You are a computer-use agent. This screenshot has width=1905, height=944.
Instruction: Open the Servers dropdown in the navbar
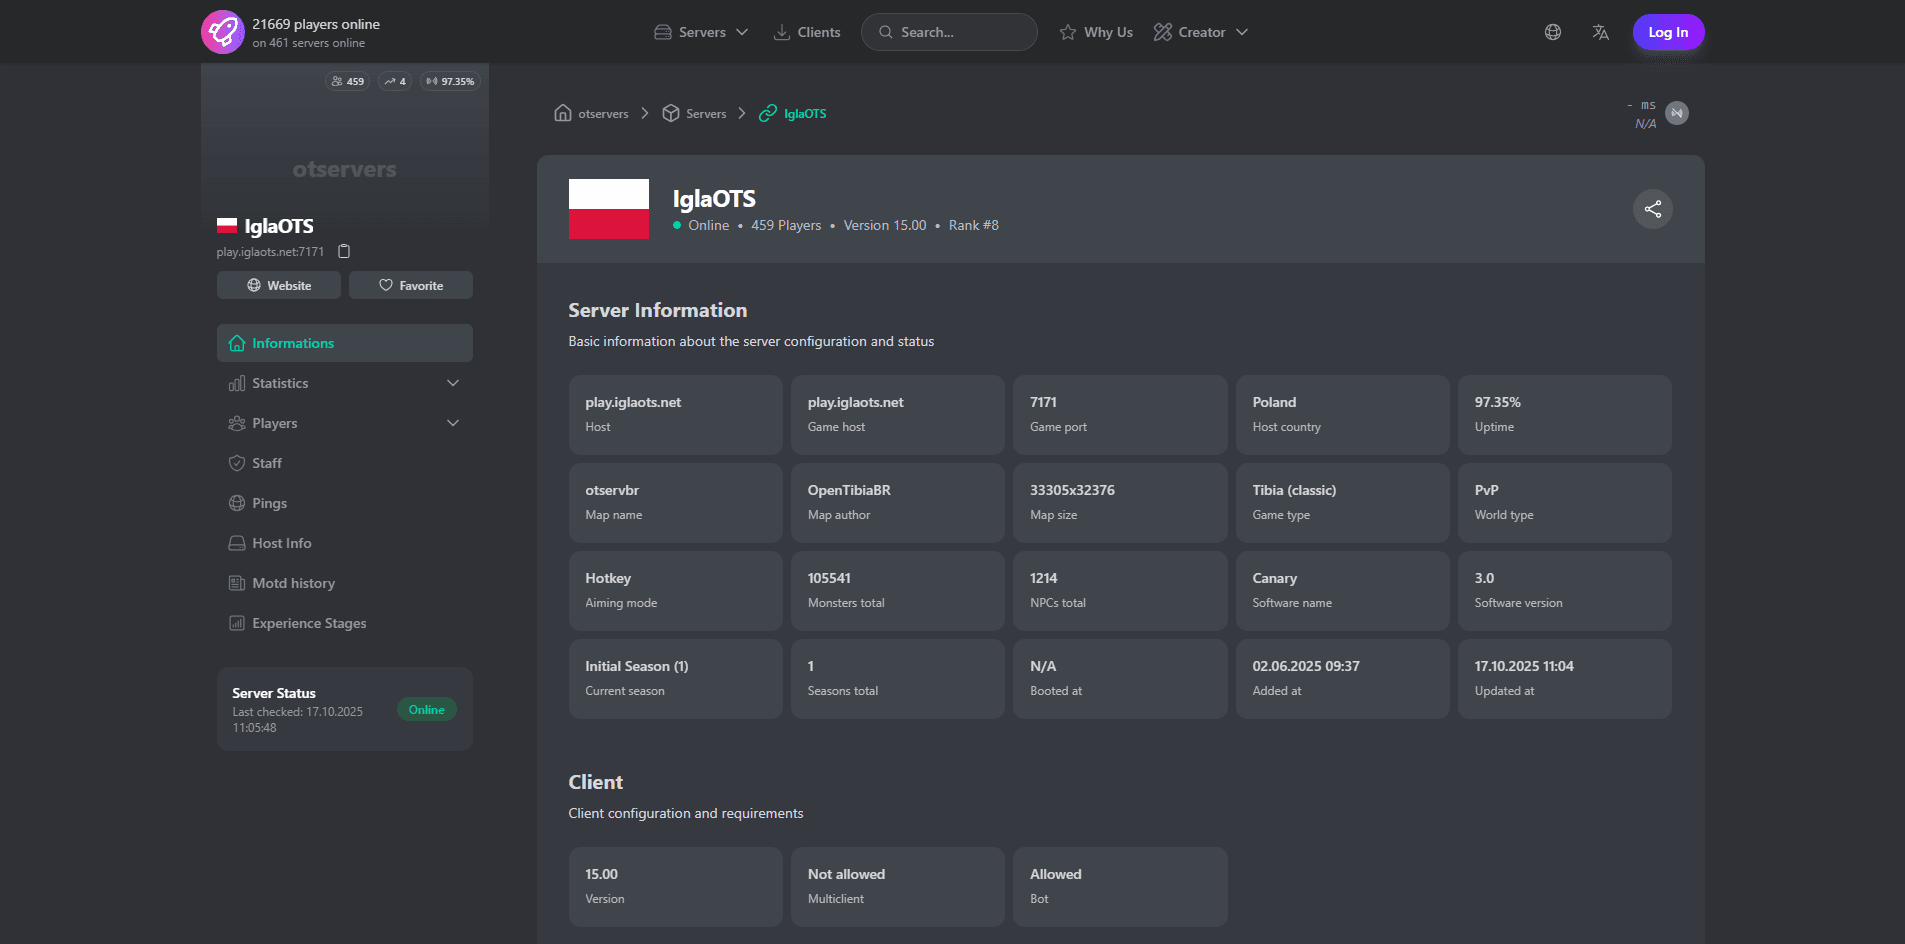pos(701,32)
